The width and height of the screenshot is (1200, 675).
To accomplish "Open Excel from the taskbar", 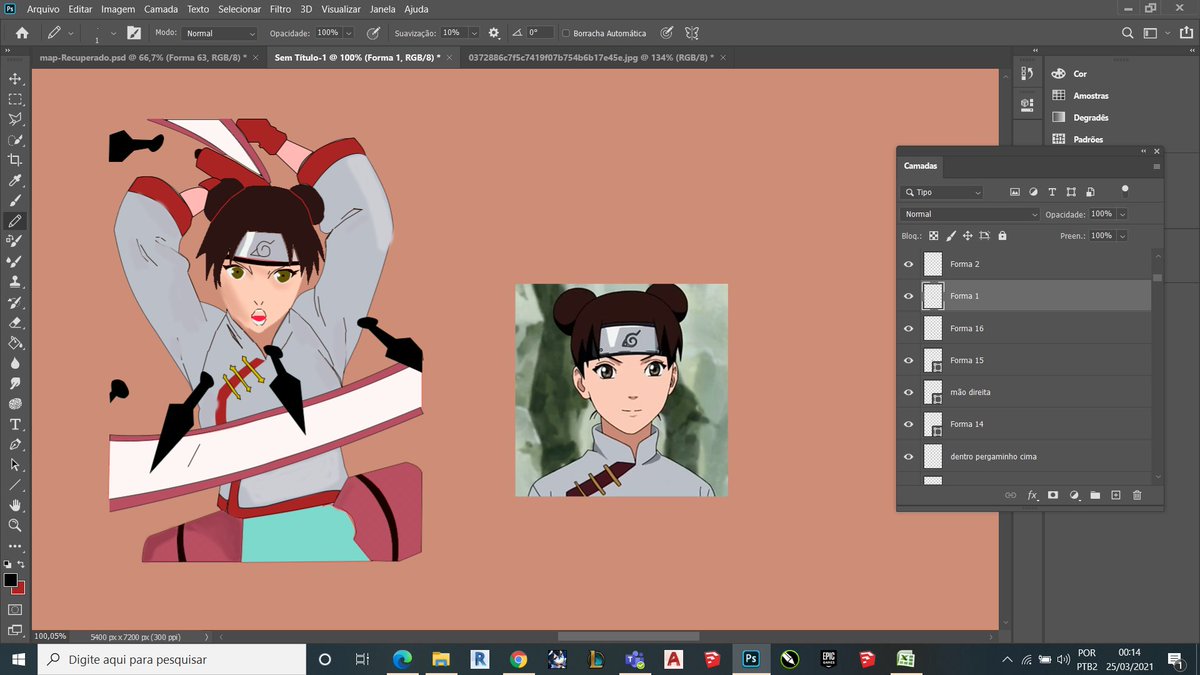I will click(905, 660).
